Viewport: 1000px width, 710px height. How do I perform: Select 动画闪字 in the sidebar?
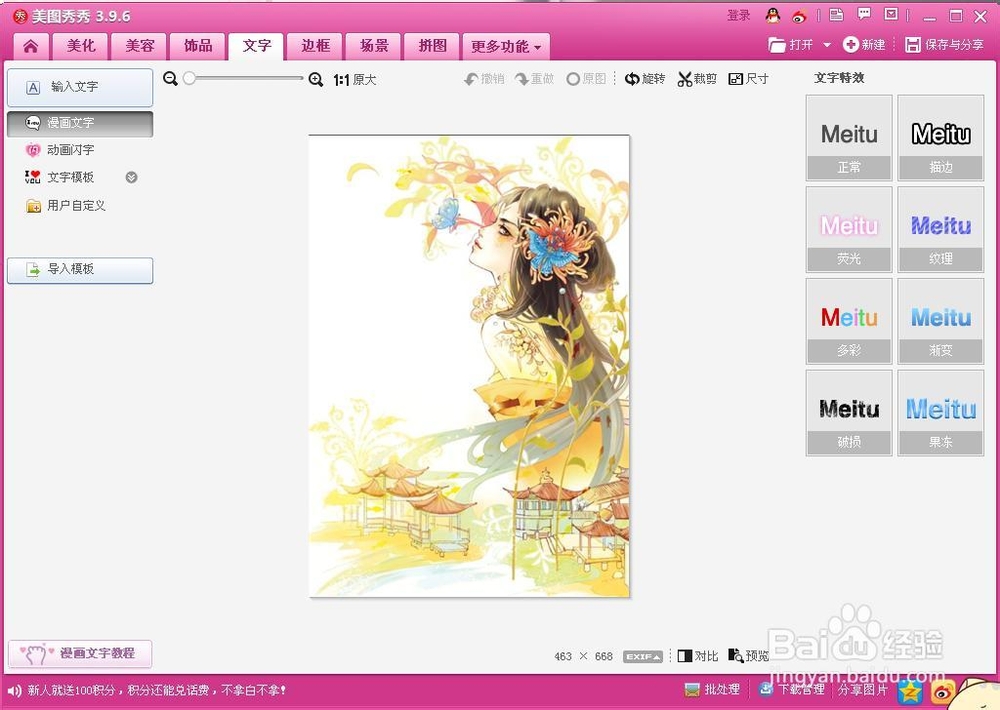(x=70, y=150)
